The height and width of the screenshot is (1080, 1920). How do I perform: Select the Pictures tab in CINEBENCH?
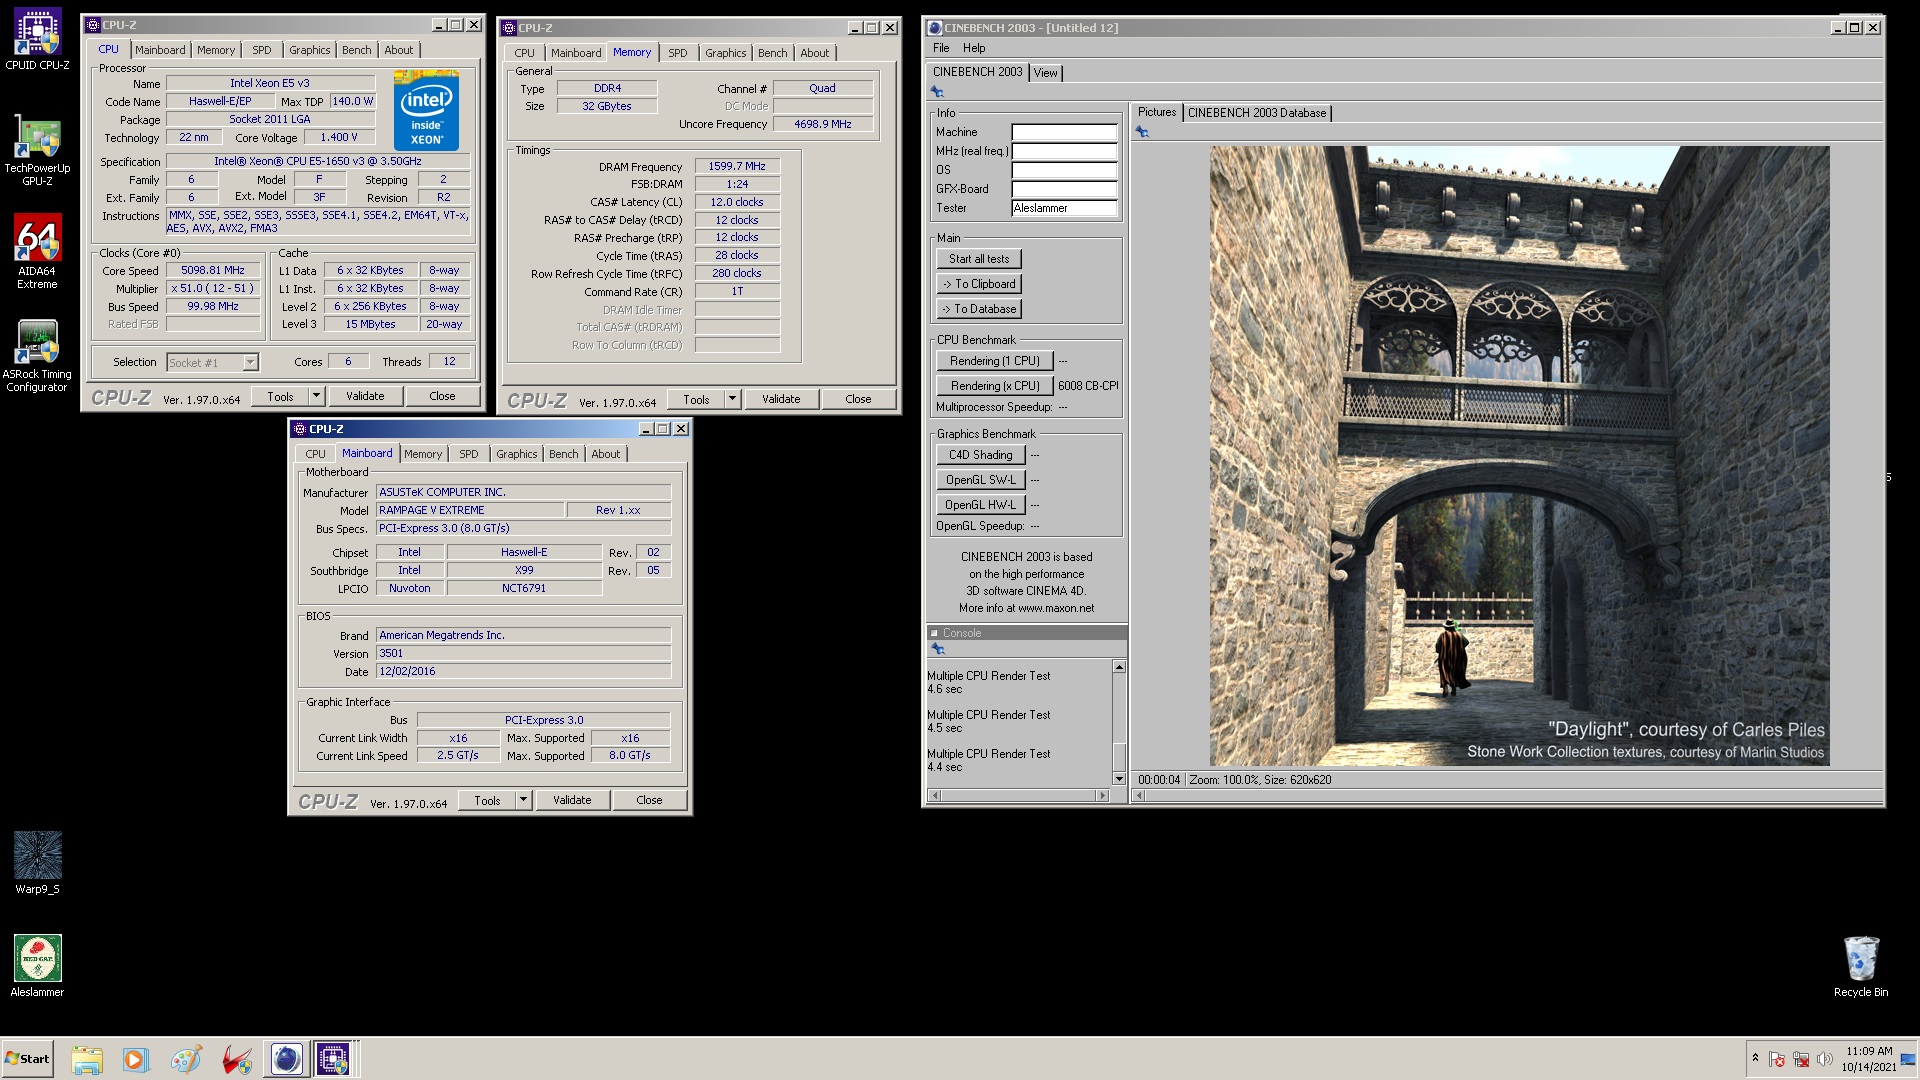coord(1157,112)
